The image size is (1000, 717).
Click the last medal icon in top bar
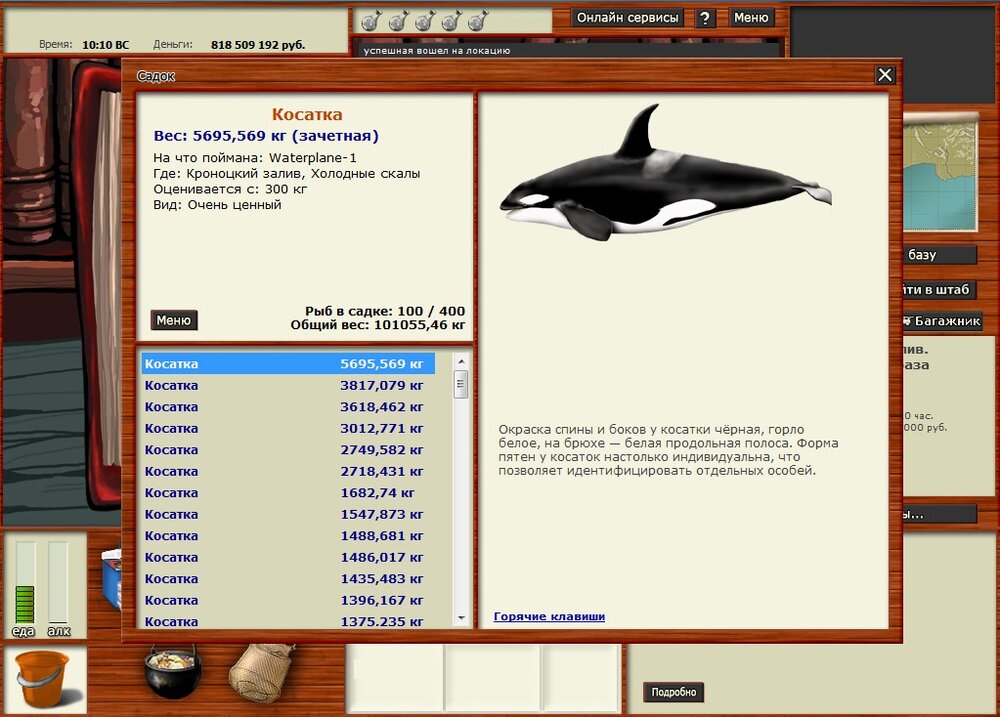point(479,20)
